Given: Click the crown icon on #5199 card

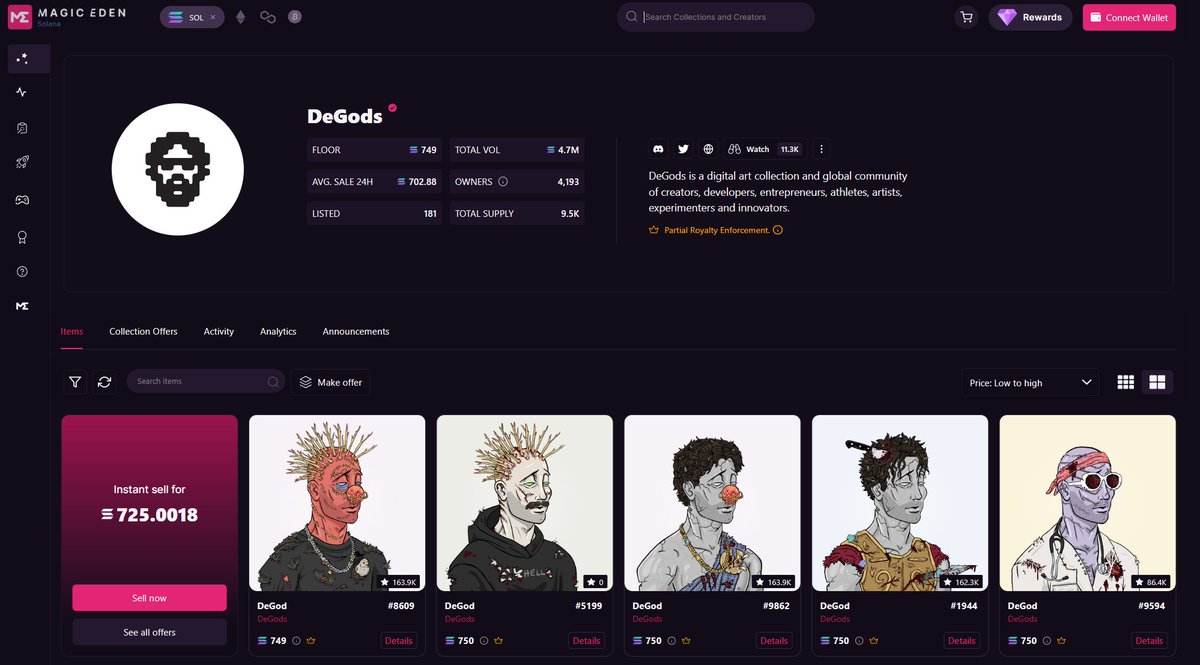Looking at the screenshot, I should point(498,641).
